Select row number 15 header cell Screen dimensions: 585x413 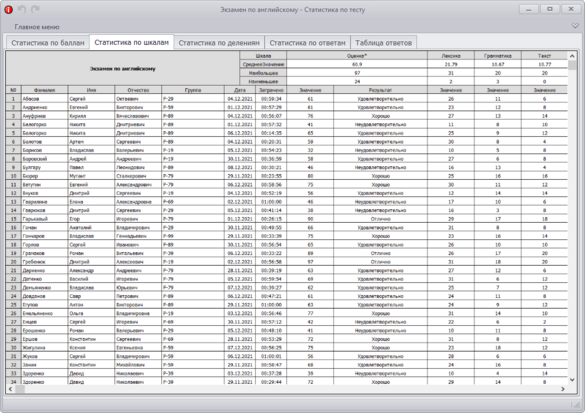coord(13,219)
